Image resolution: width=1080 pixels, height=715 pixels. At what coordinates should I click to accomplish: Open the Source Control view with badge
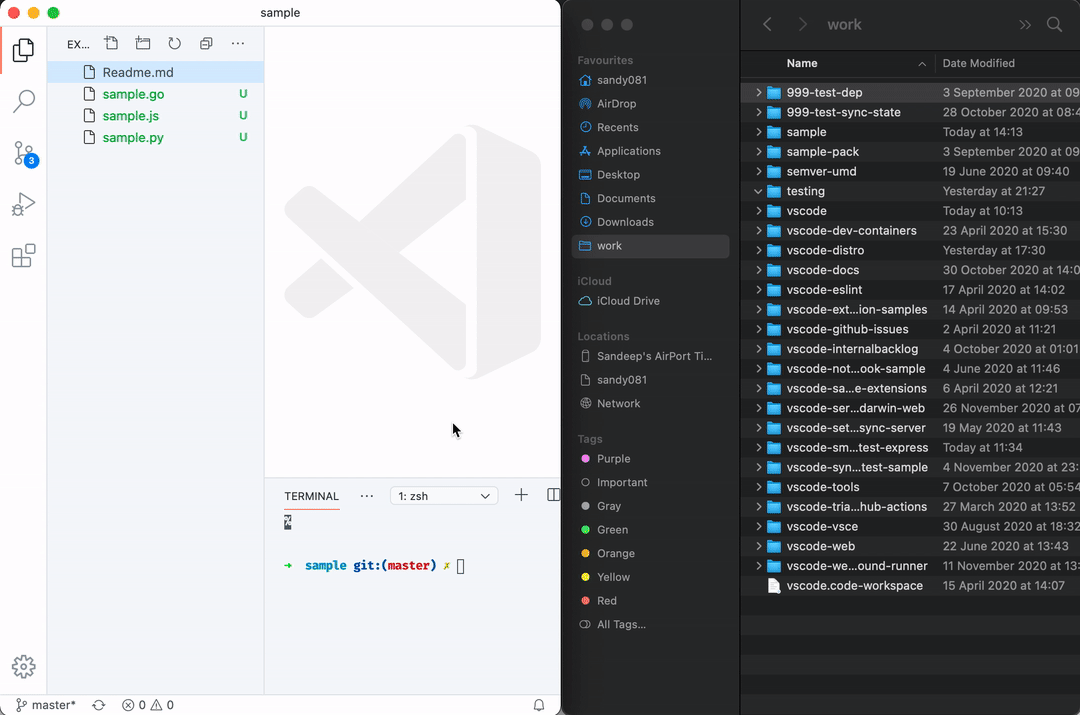(25, 154)
